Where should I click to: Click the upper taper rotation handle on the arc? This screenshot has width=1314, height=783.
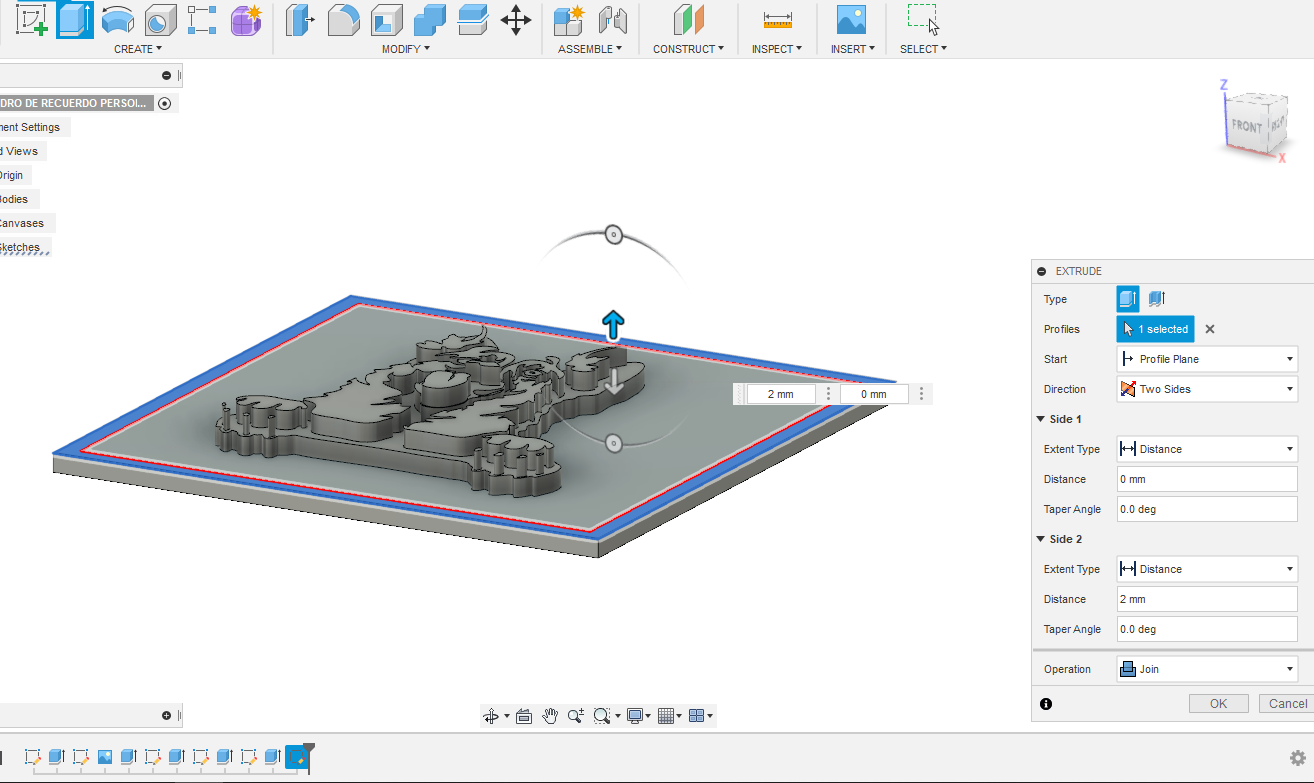click(614, 235)
